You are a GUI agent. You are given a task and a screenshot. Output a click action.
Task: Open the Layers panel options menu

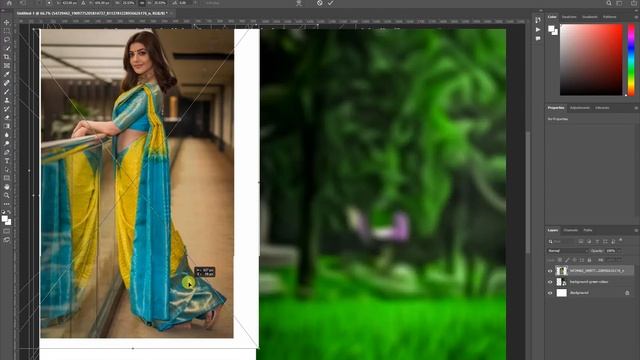[636, 230]
